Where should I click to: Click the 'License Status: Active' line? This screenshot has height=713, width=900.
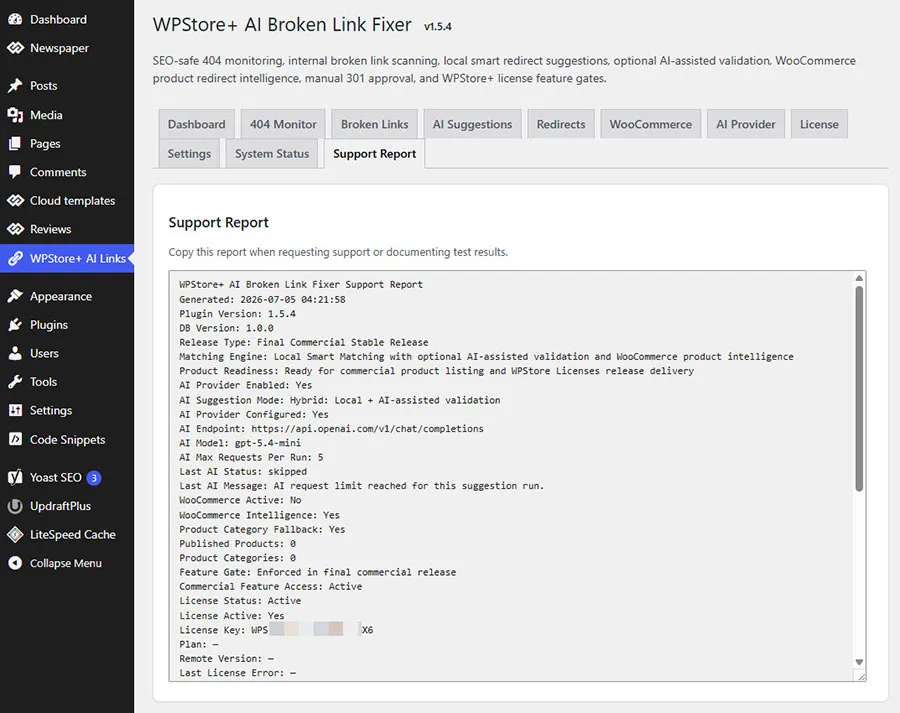(x=240, y=601)
